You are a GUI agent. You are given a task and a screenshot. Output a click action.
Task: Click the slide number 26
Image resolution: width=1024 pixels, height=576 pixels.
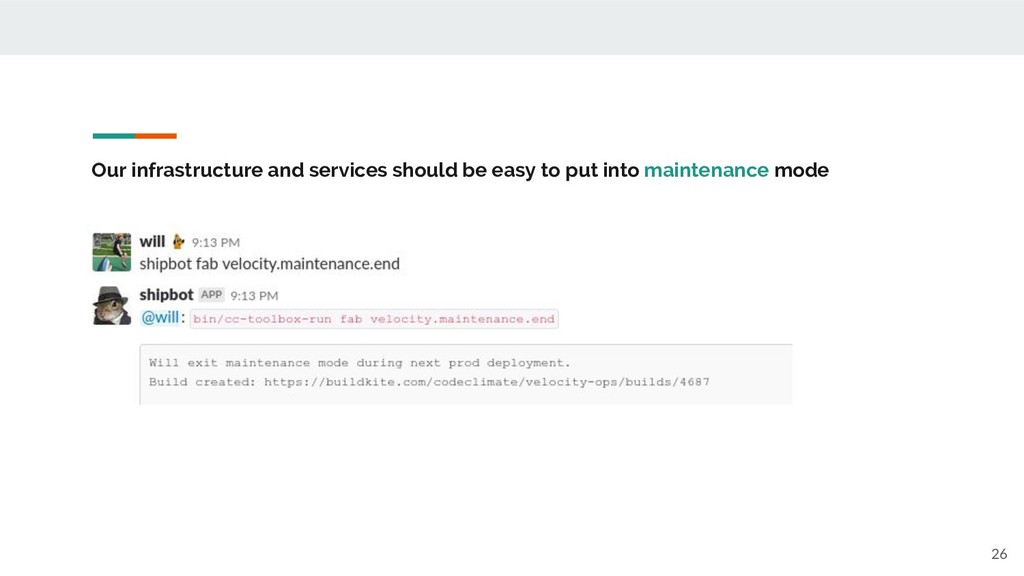point(999,554)
